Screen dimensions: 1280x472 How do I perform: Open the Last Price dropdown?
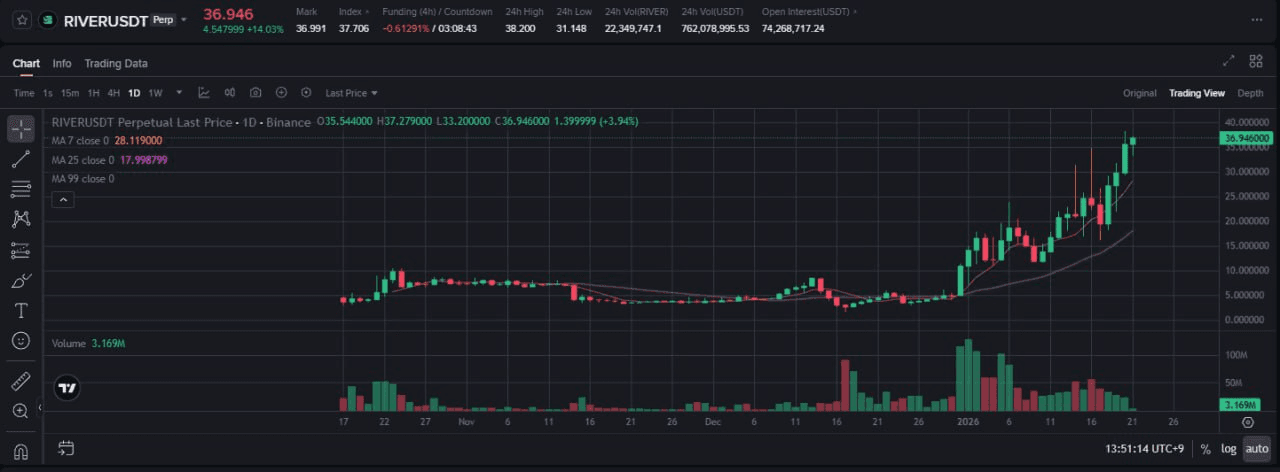coord(351,93)
